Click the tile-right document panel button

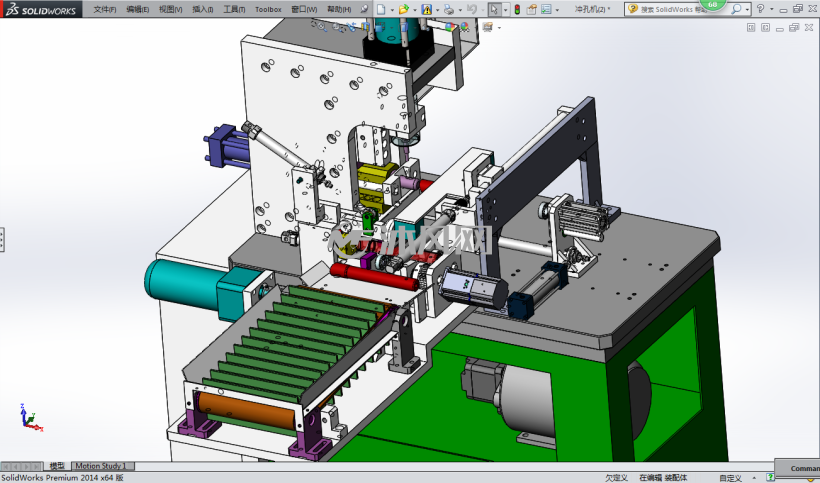(x=766, y=28)
